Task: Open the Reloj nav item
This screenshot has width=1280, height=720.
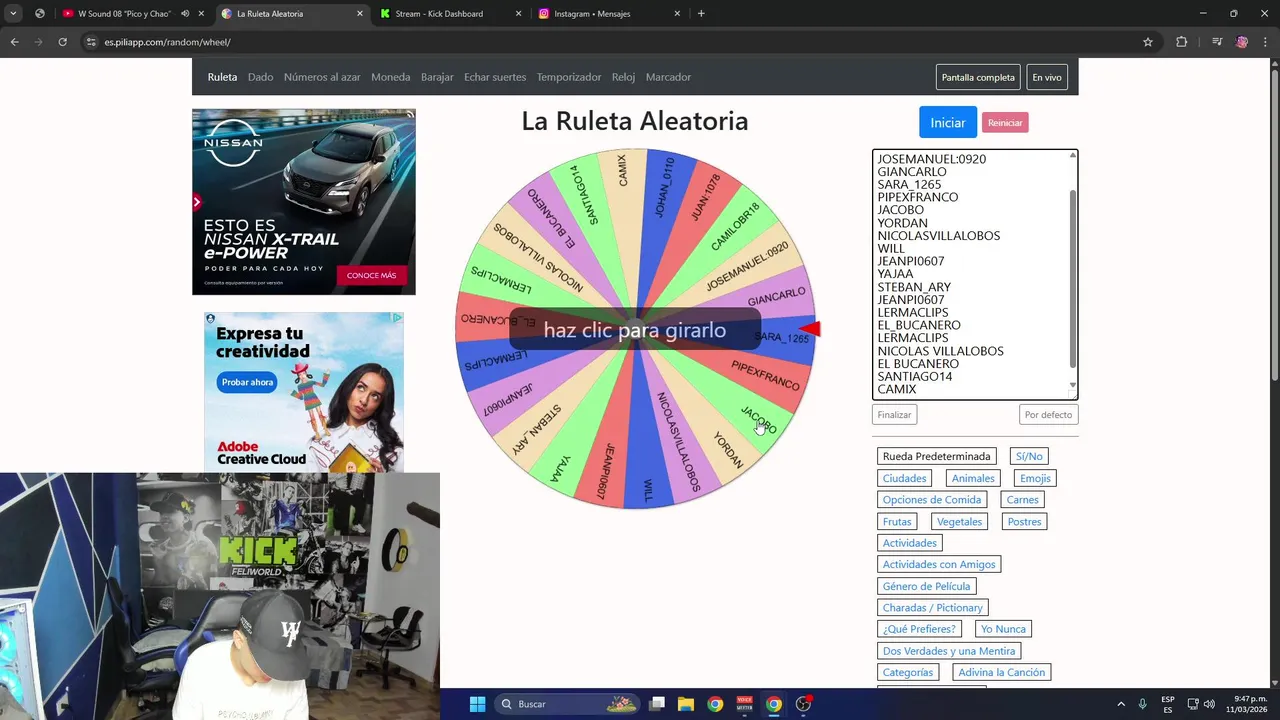Action: tap(623, 77)
